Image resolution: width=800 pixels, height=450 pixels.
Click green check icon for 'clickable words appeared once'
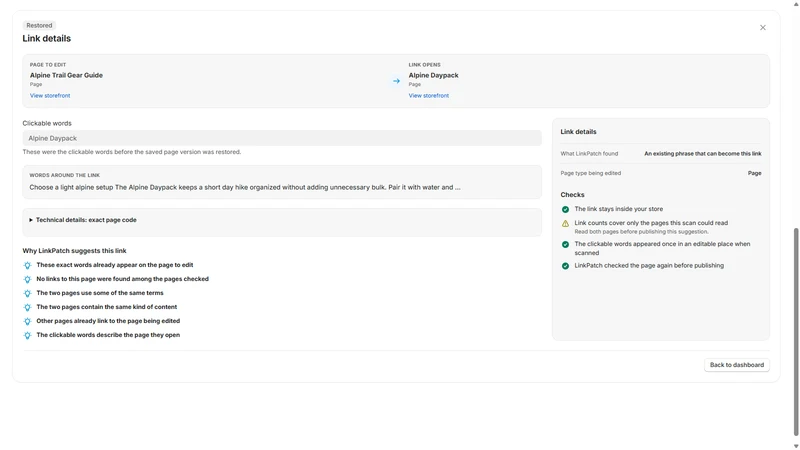pyautogui.click(x=565, y=244)
